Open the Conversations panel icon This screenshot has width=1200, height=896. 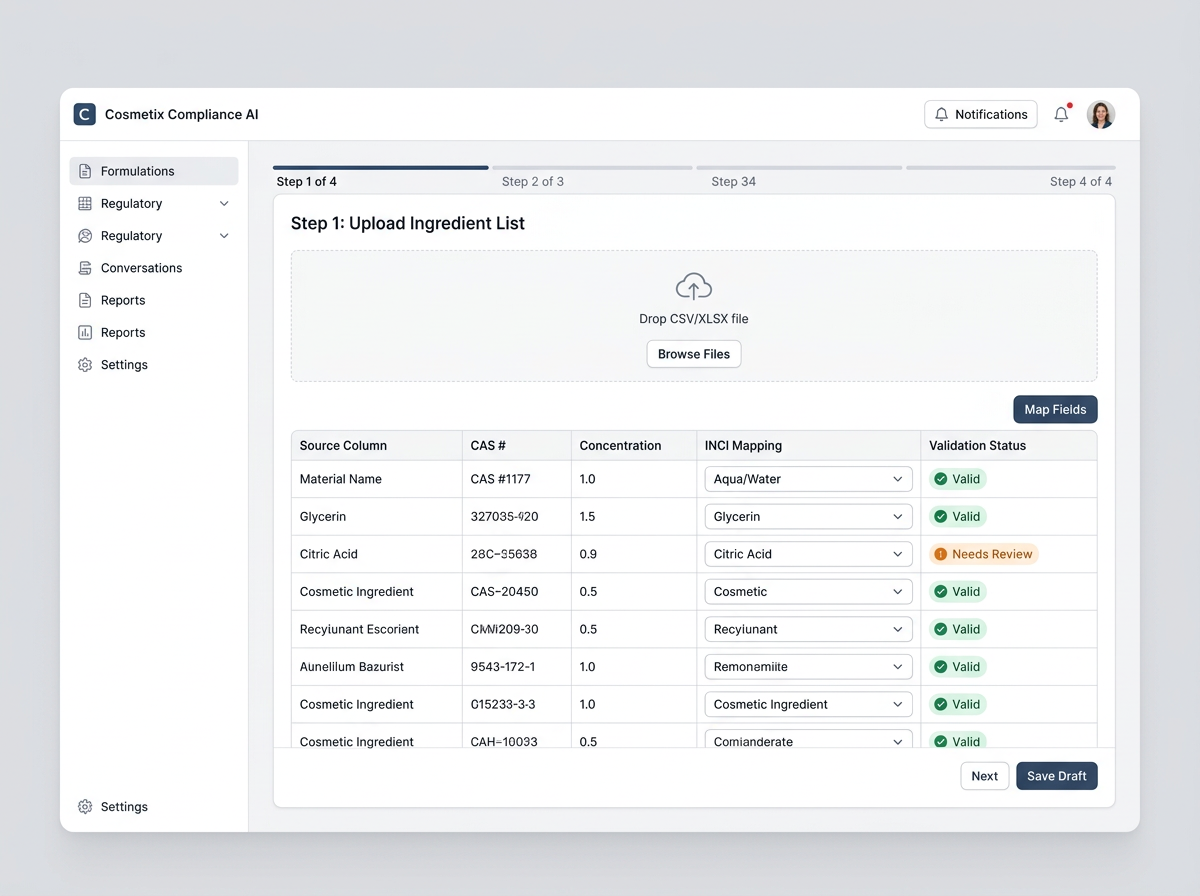point(86,267)
